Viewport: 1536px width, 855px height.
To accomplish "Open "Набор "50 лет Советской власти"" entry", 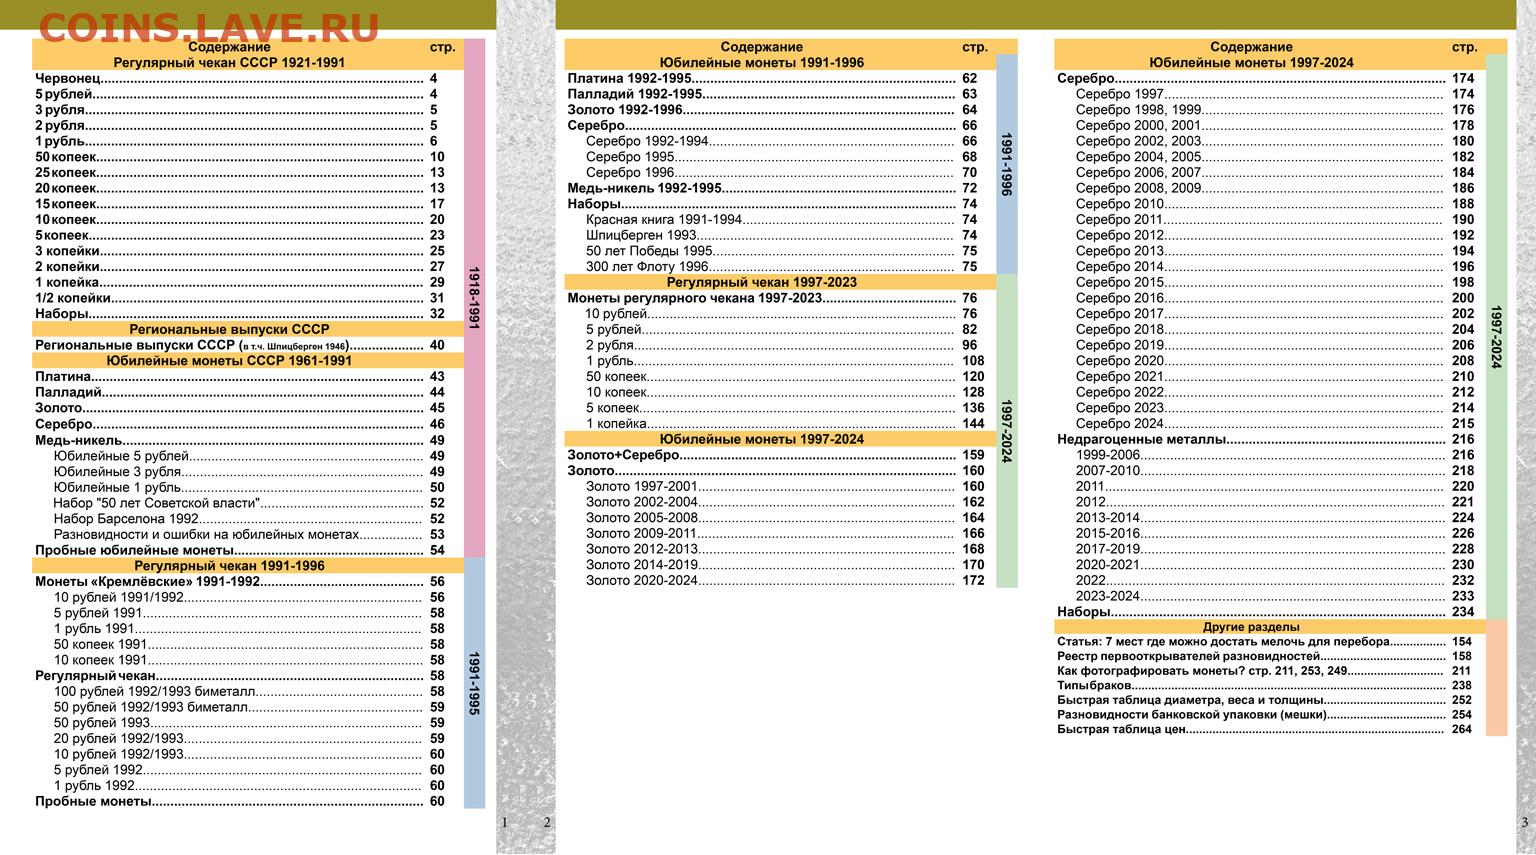I will click(248, 503).
